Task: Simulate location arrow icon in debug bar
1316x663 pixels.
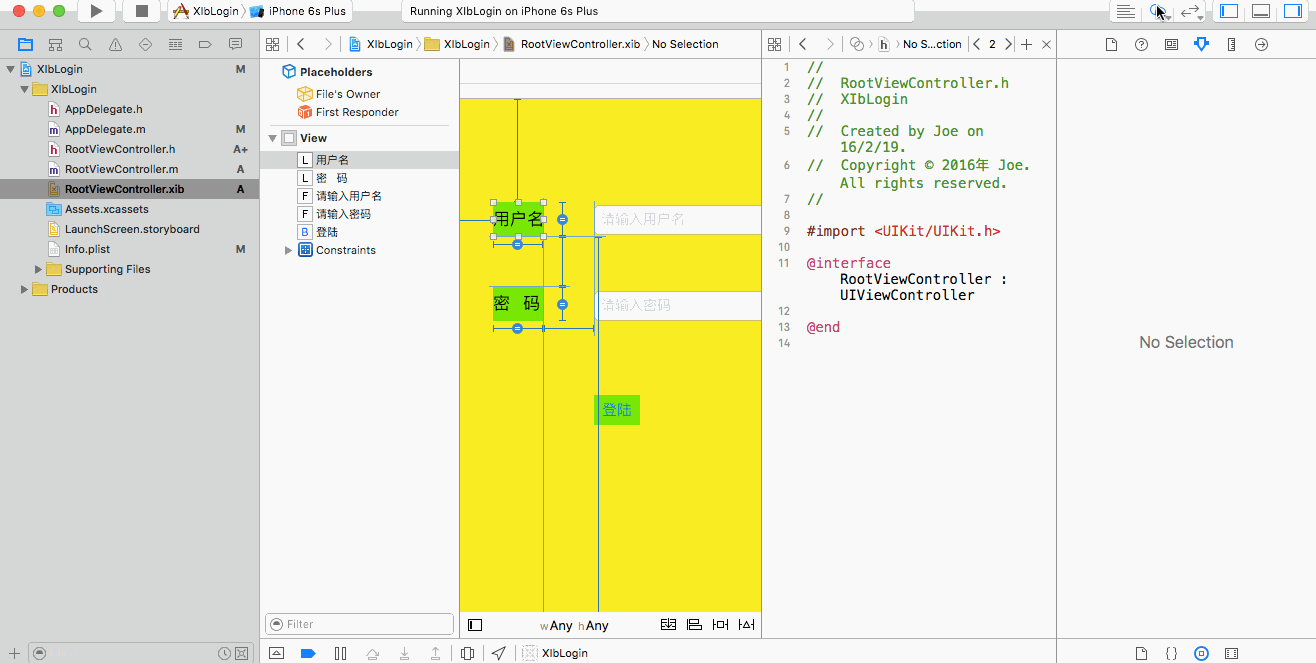Action: (x=498, y=653)
